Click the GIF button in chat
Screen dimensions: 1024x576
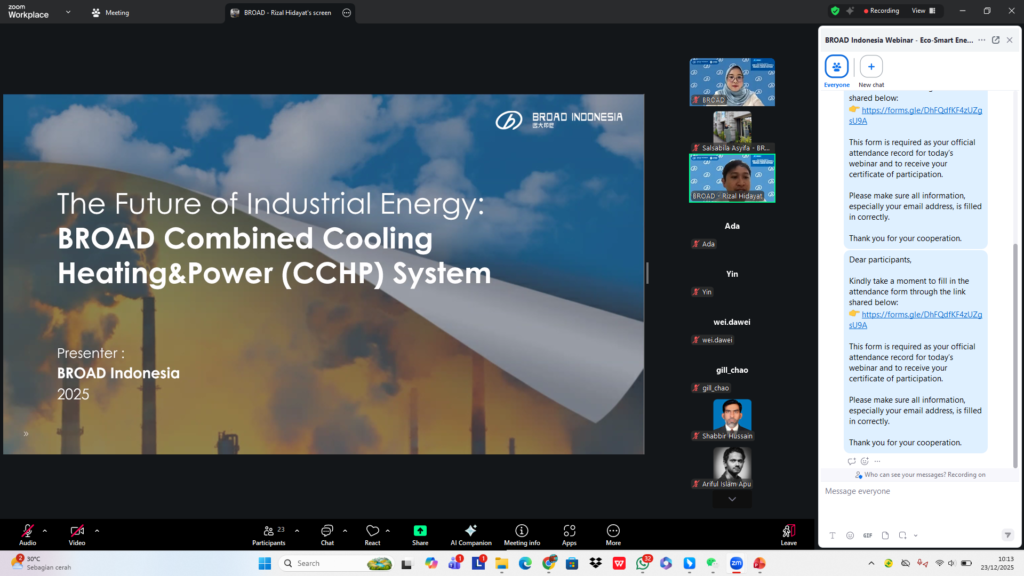(x=867, y=535)
